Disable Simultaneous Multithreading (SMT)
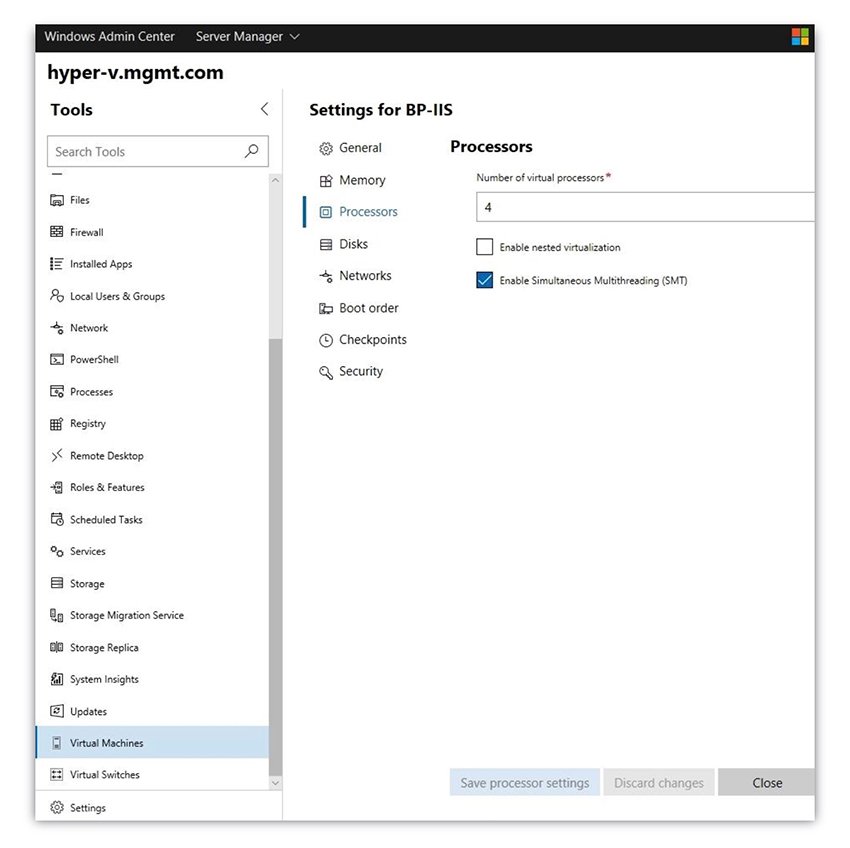The height and width of the screenshot is (848, 850). click(485, 280)
